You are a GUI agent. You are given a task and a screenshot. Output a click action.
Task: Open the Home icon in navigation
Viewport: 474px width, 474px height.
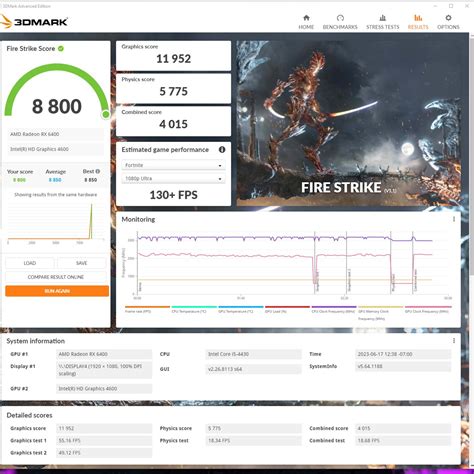click(306, 18)
